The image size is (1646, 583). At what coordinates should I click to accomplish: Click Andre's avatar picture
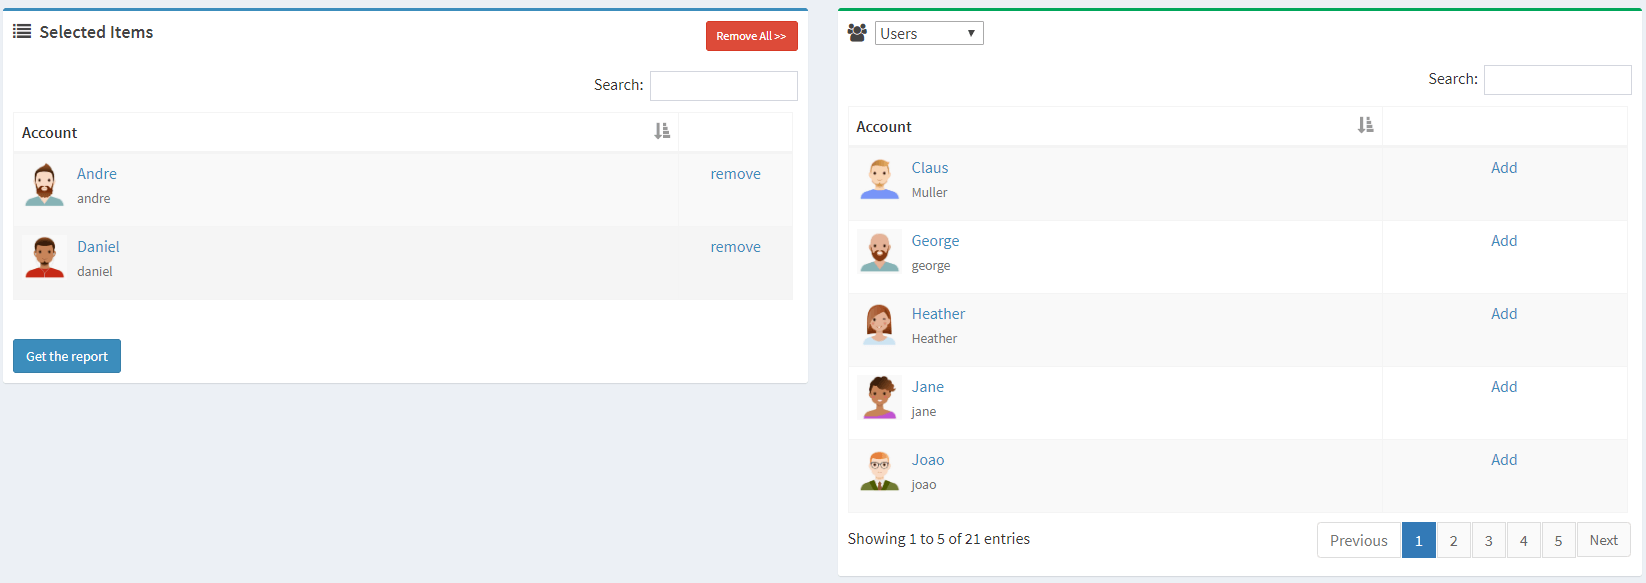pyautogui.click(x=44, y=185)
